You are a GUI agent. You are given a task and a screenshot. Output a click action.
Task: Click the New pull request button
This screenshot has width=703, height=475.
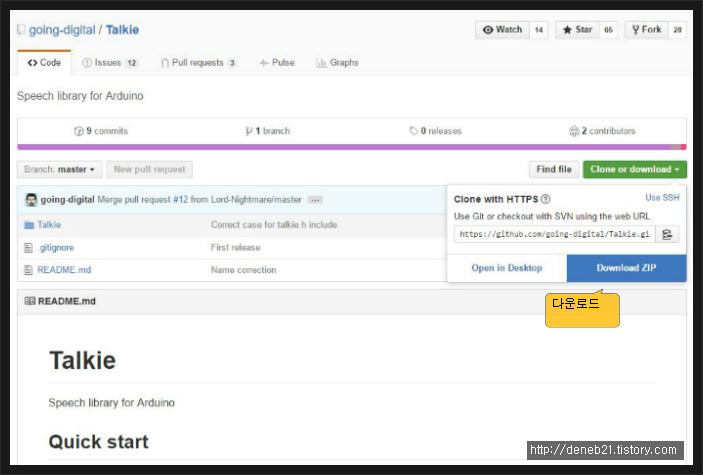150,170
